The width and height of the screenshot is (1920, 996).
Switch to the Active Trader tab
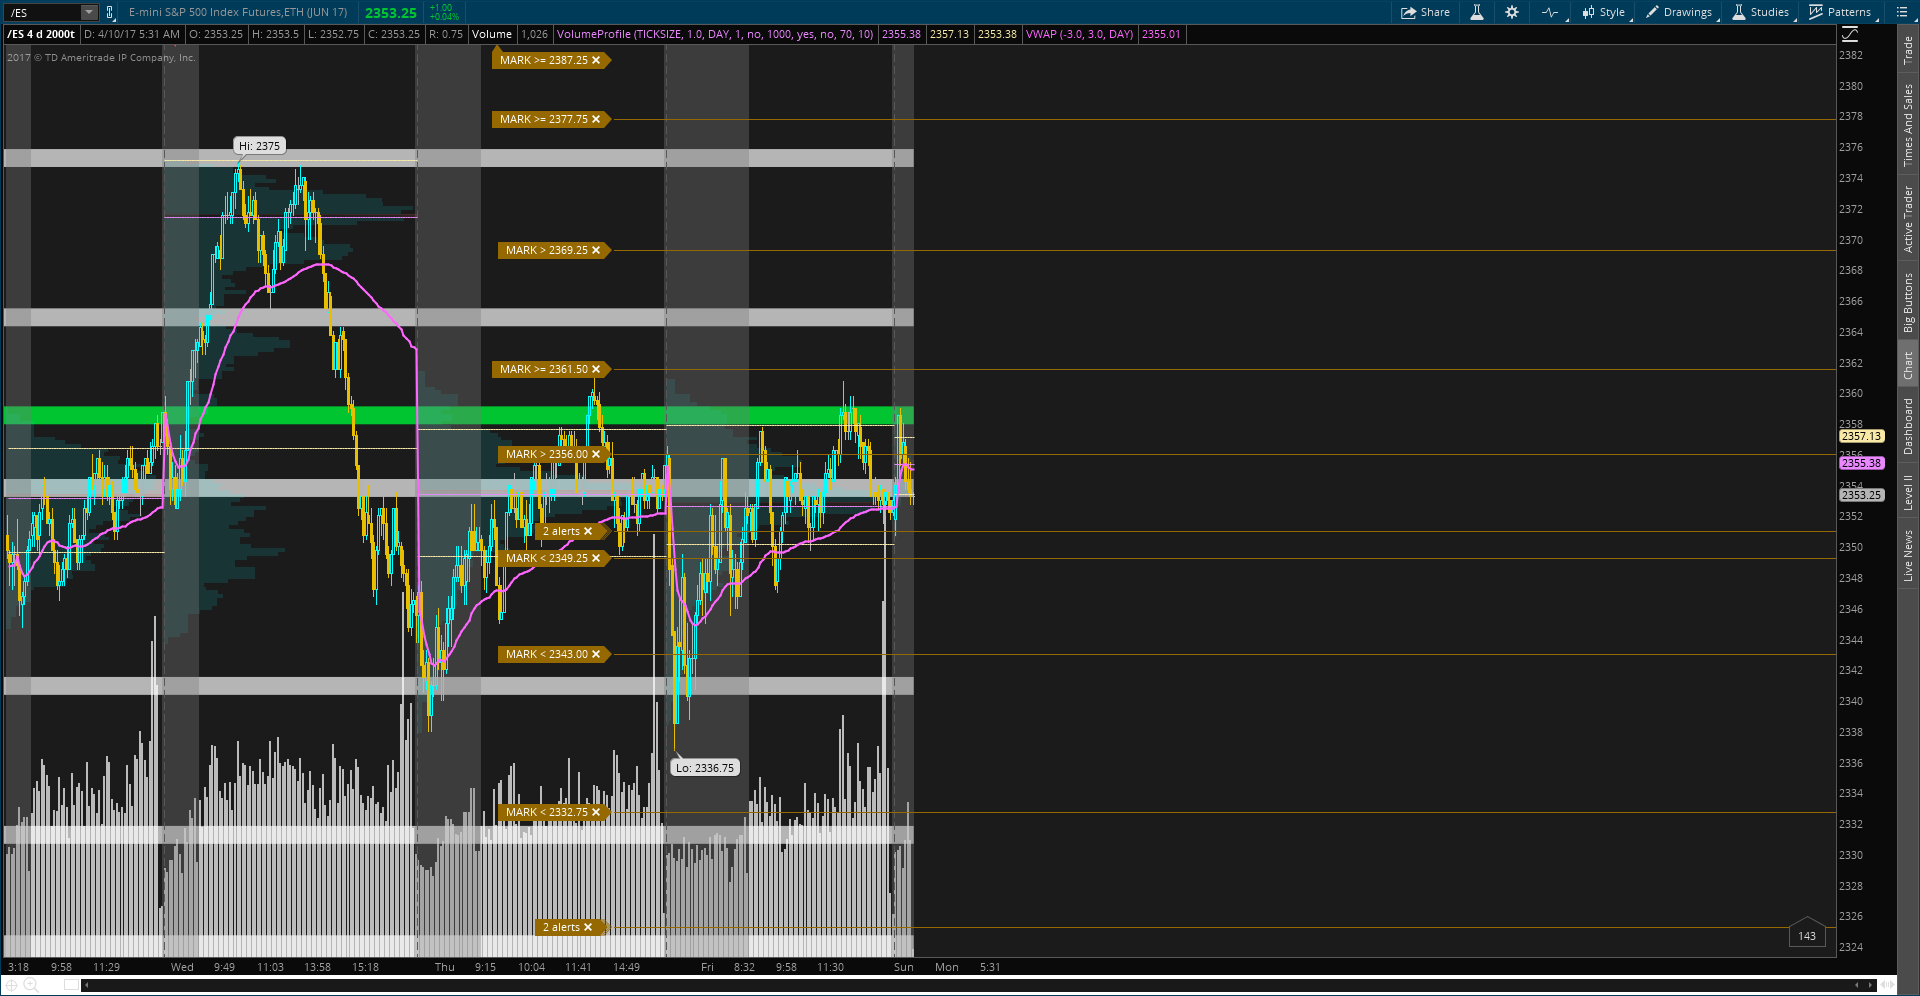[1908, 218]
